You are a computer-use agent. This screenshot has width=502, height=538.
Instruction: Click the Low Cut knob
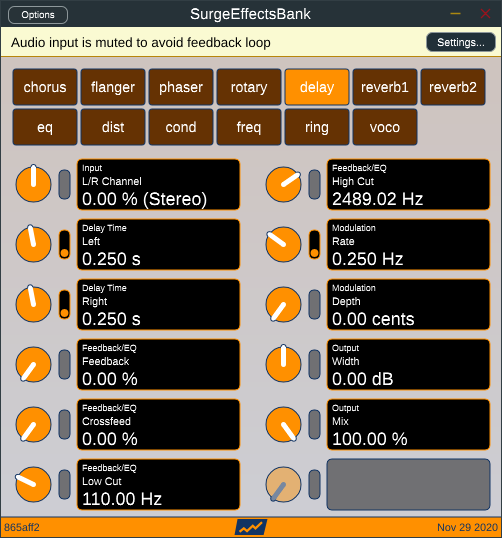point(33,484)
